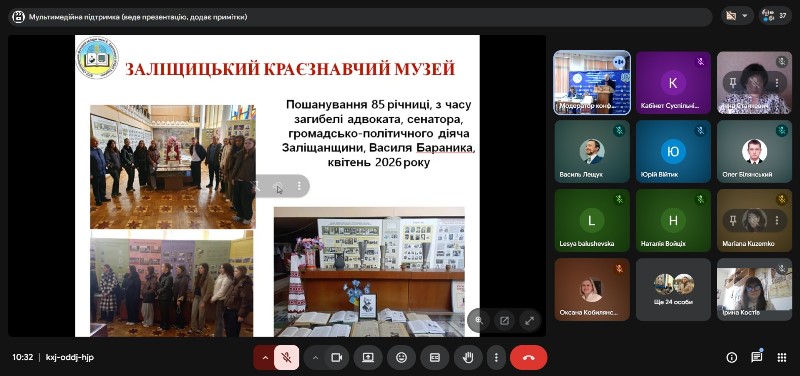Show the 'Ще 24 особи' remaining participants
Viewport: 800px width, 376px height.
click(x=673, y=289)
